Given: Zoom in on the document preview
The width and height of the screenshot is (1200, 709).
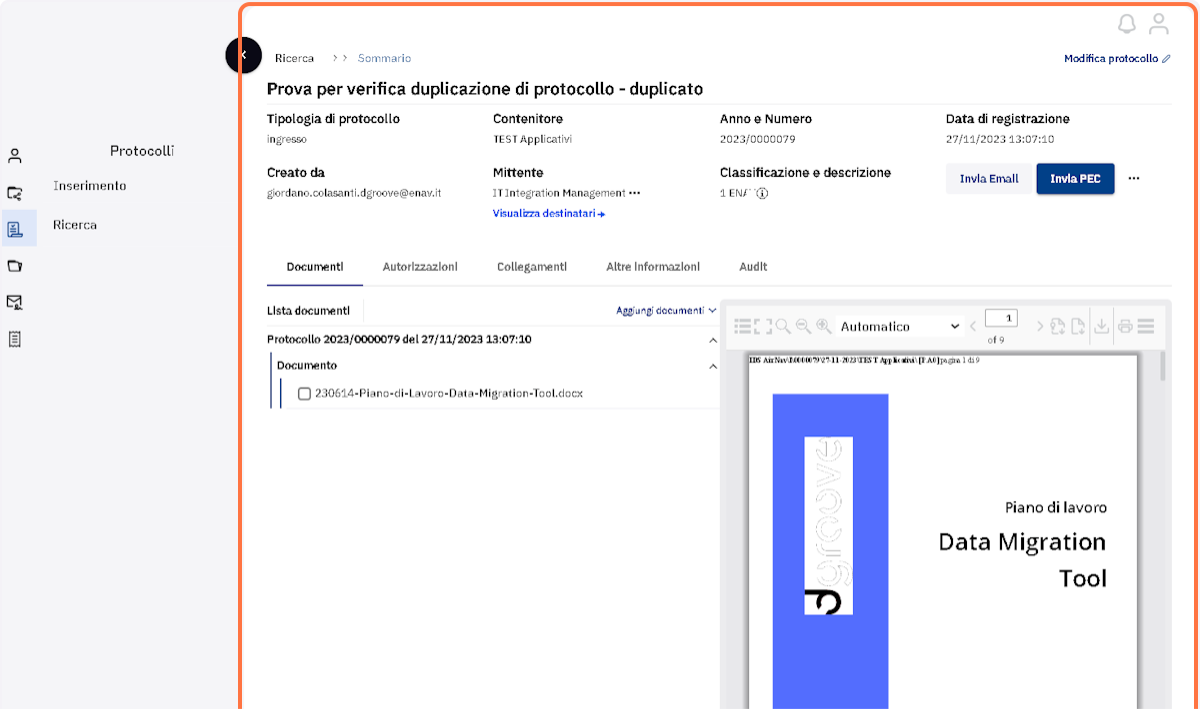Looking at the screenshot, I should click(x=824, y=326).
